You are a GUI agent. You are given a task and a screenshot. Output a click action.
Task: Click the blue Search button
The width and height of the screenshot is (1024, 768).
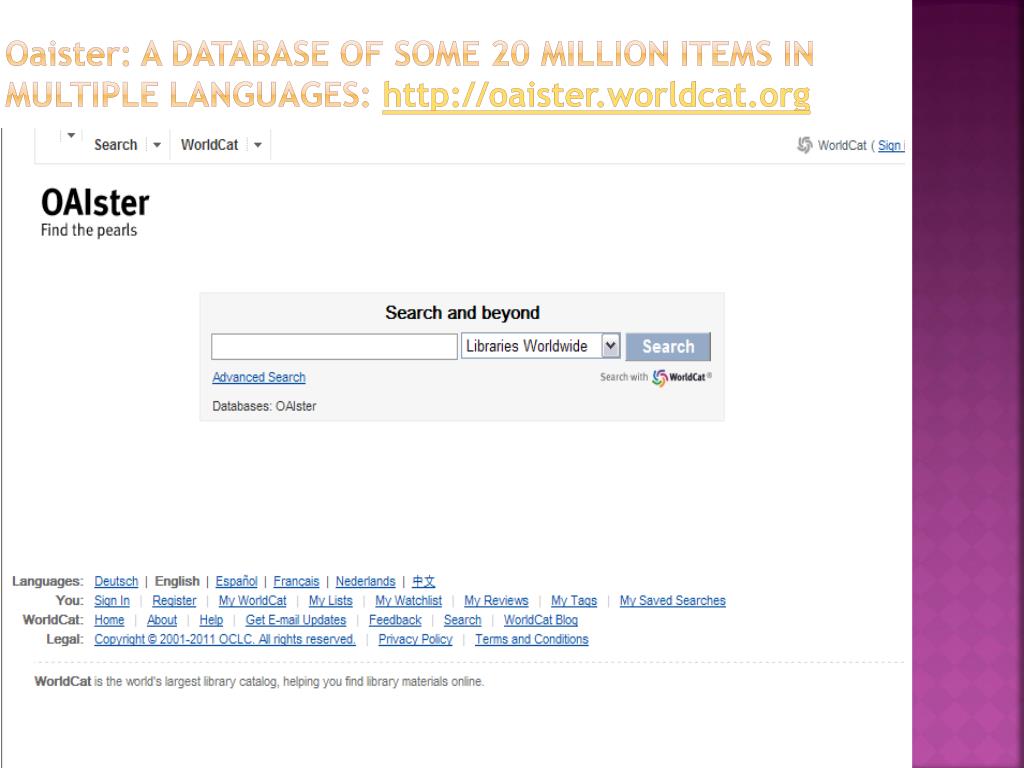coord(667,347)
